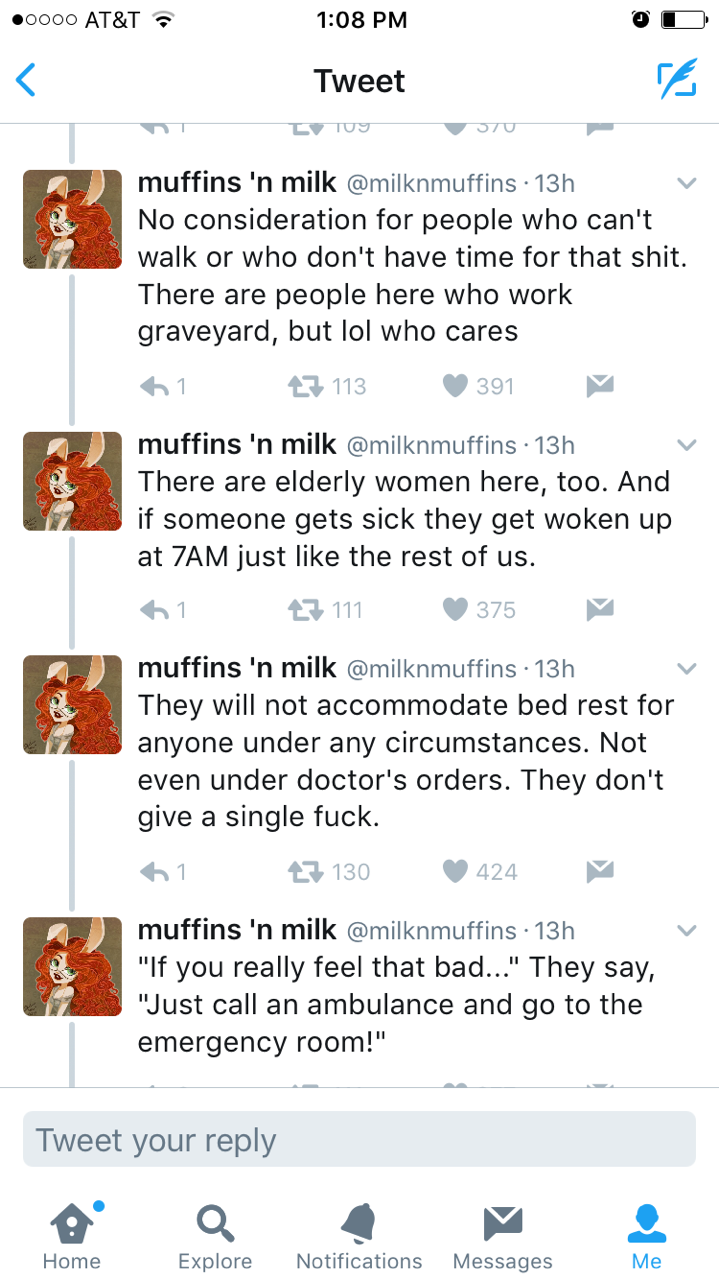Tap the "Tweet your reply" field

coord(359,1140)
